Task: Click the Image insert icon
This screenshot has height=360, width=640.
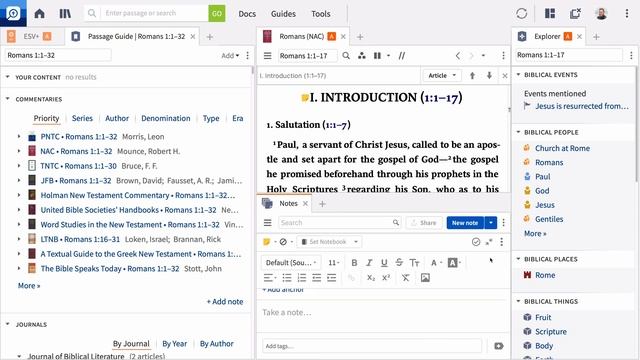Action: [425, 278]
